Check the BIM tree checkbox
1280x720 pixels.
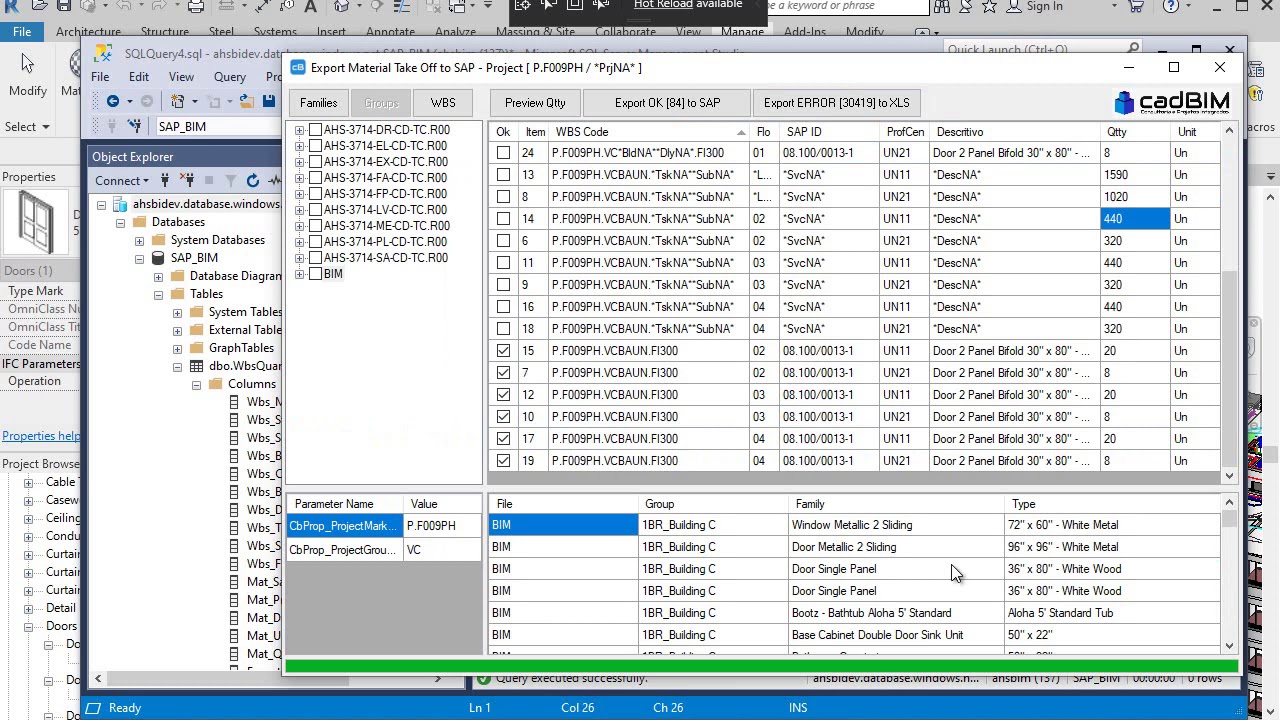tap(316, 274)
